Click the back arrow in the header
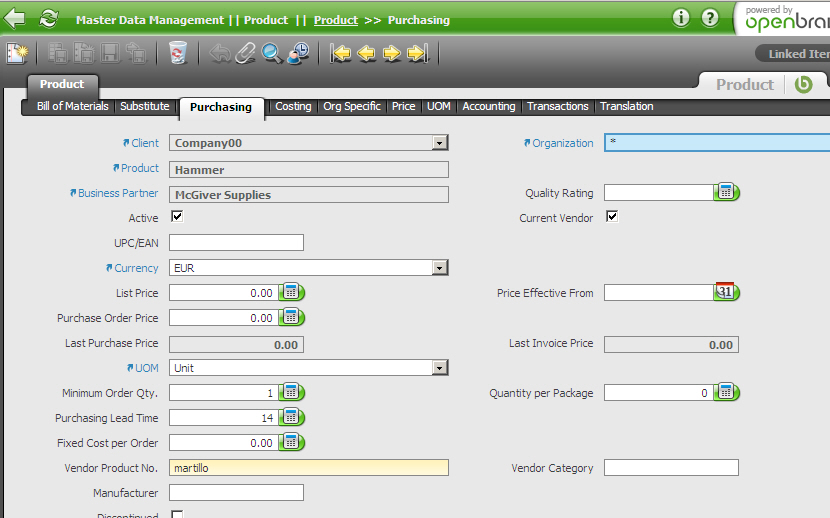Image resolution: width=830 pixels, height=518 pixels. coord(15,19)
